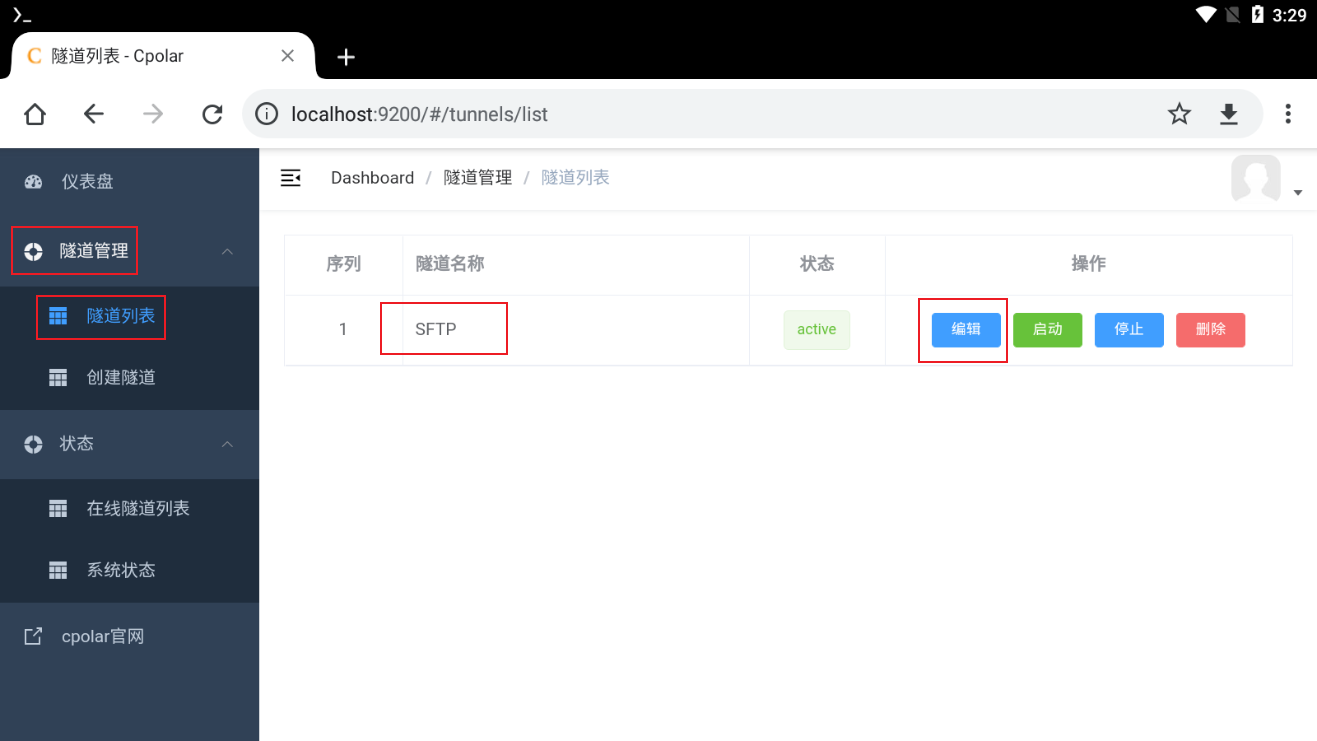Click the 状态 column header
Image resolution: width=1317 pixels, height=741 pixels.
point(817,264)
